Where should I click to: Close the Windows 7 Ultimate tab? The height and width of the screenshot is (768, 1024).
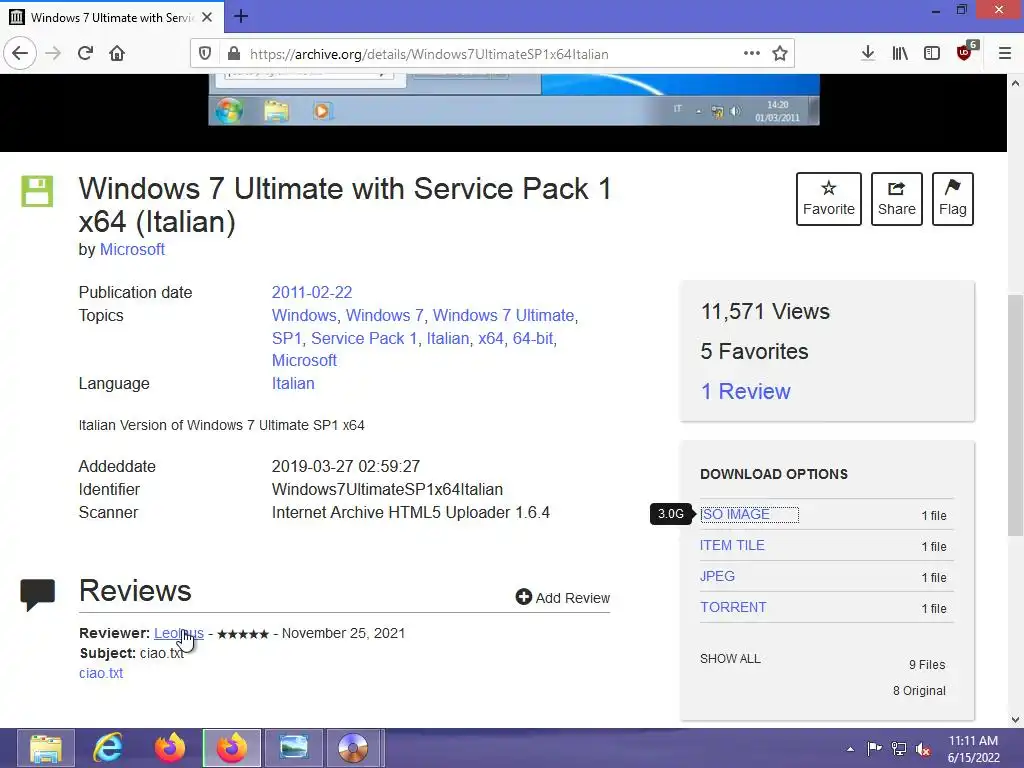click(x=207, y=17)
